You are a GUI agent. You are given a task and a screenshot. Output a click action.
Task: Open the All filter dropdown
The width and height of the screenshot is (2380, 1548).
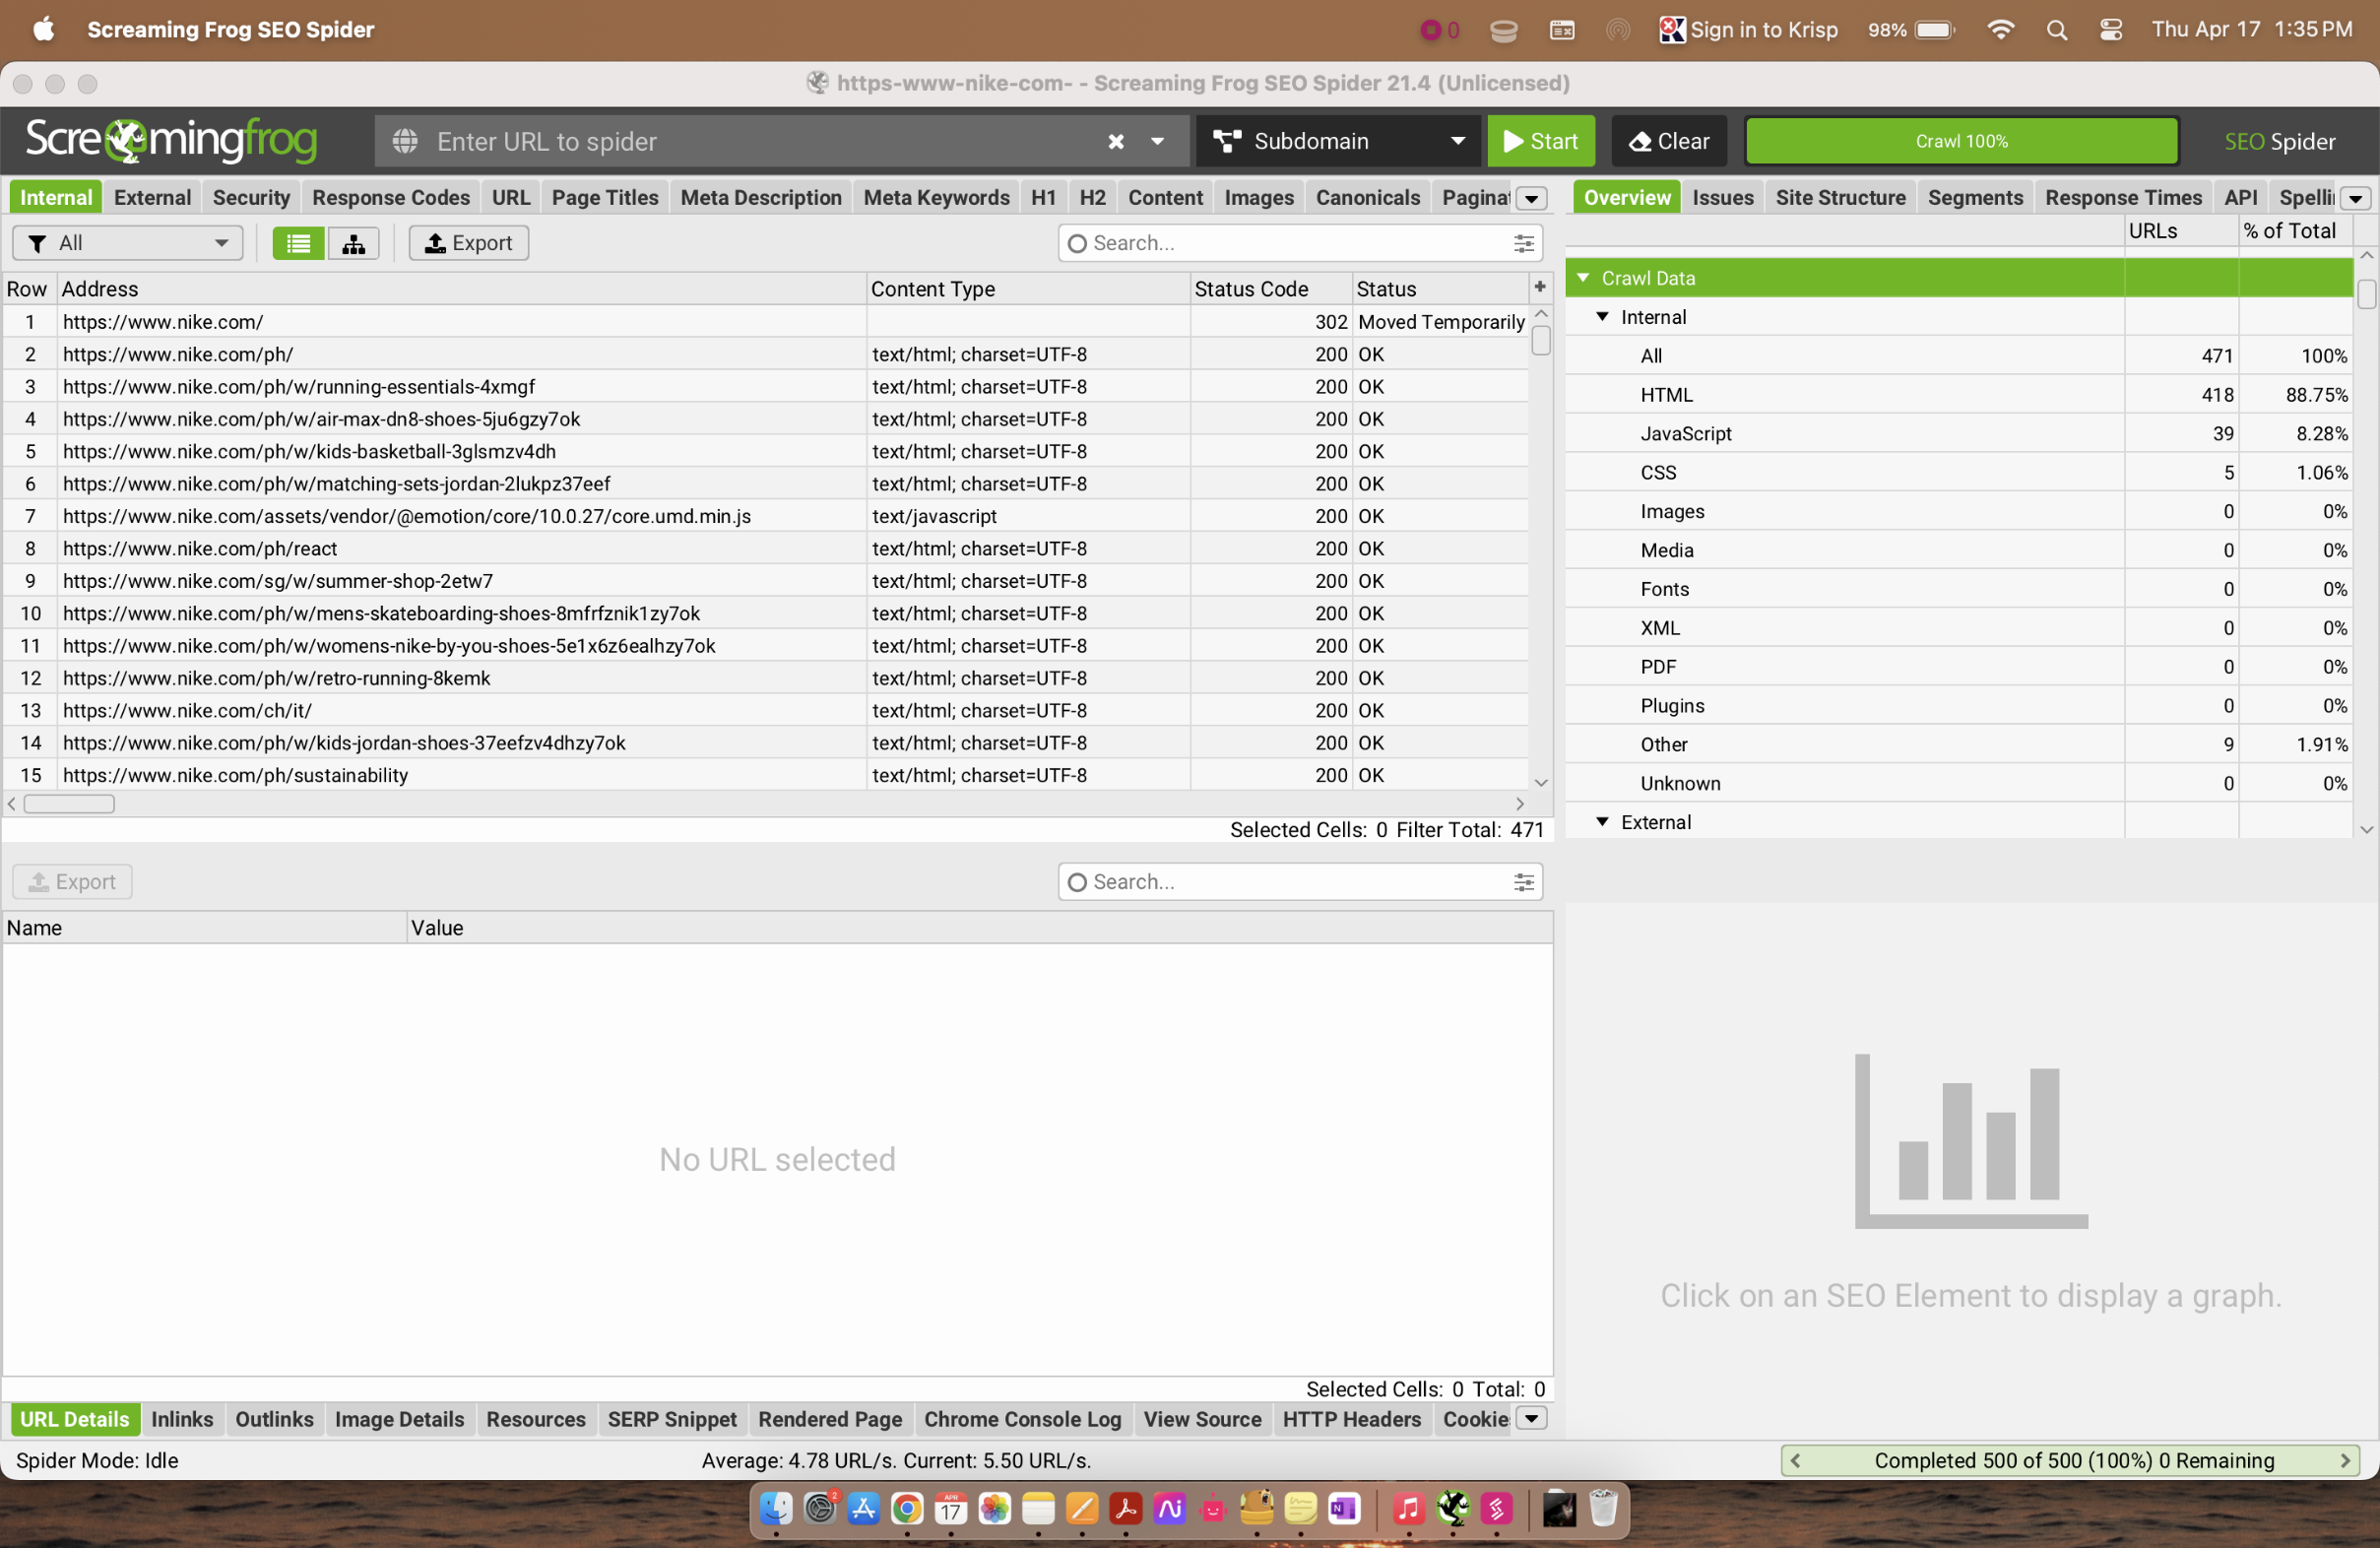[128, 243]
